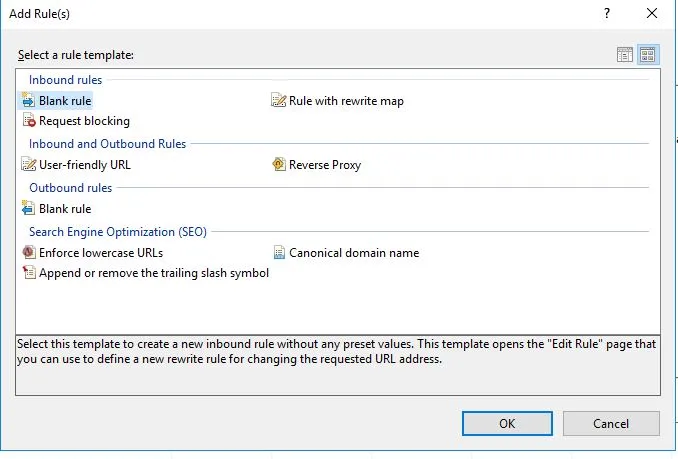This screenshot has width=678, height=459.
Task: Confirm the selection with OK
Action: point(507,423)
